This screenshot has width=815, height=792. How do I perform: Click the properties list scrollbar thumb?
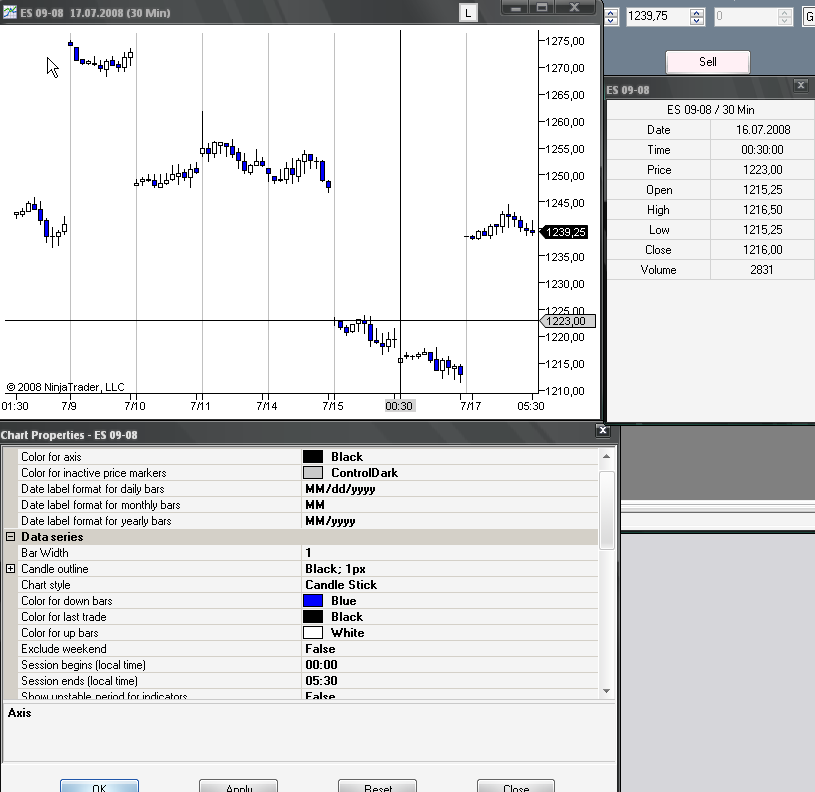(x=607, y=510)
